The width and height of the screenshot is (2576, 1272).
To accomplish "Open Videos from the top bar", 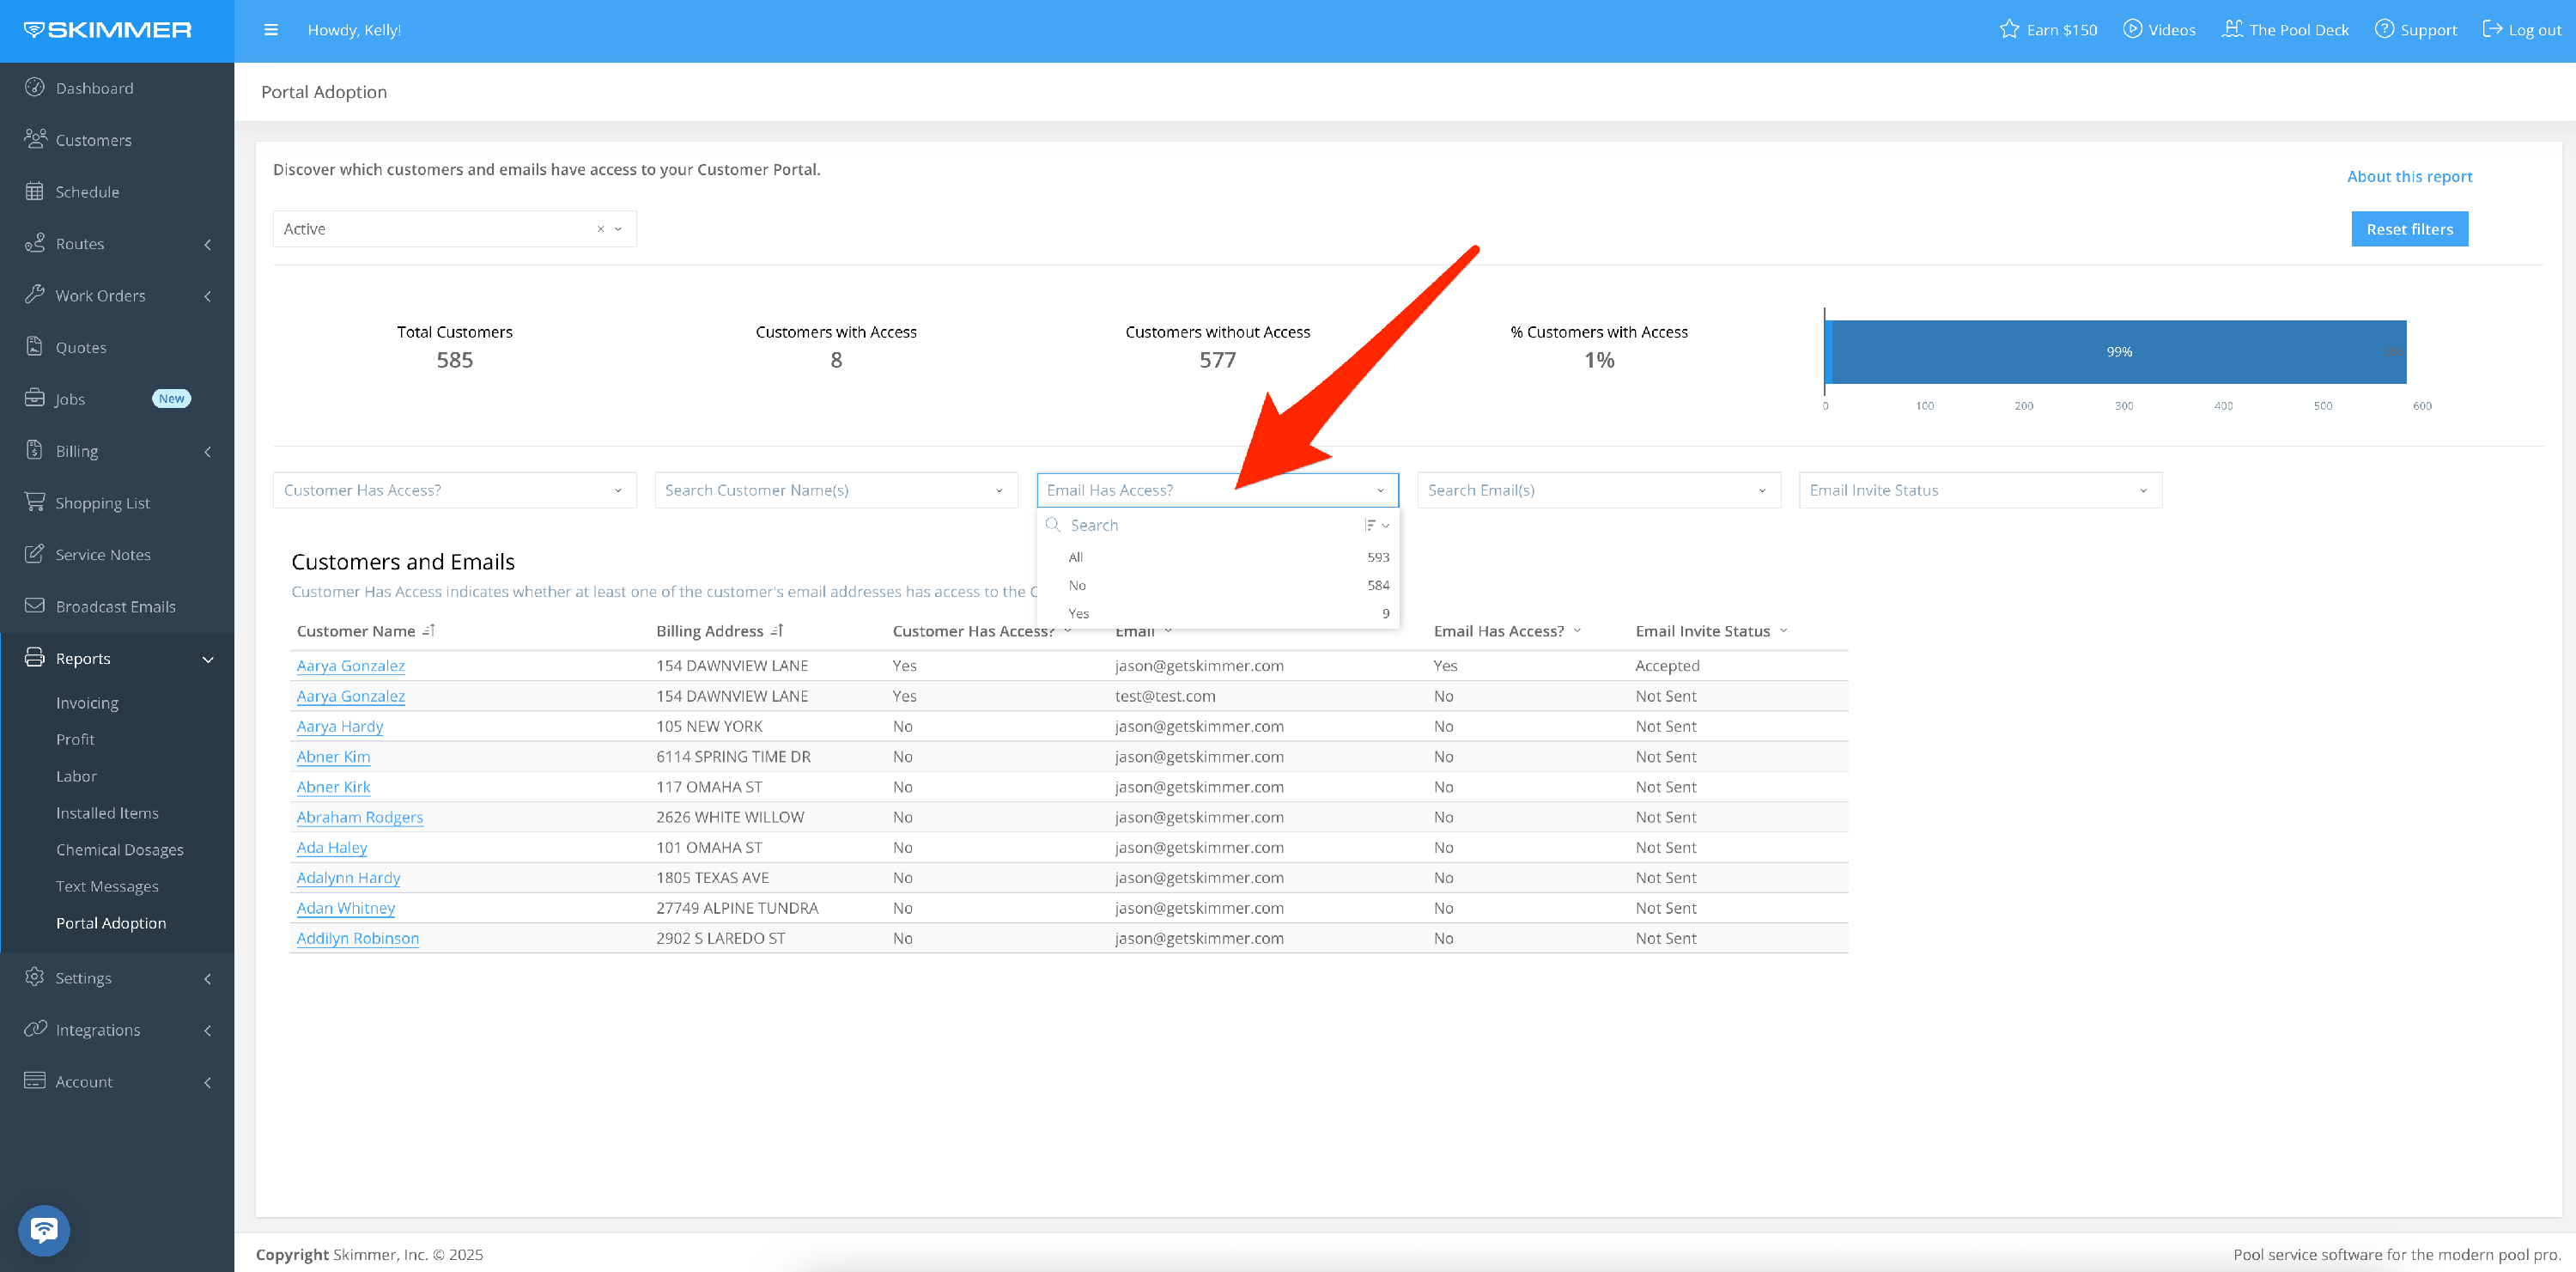I will point(2159,30).
